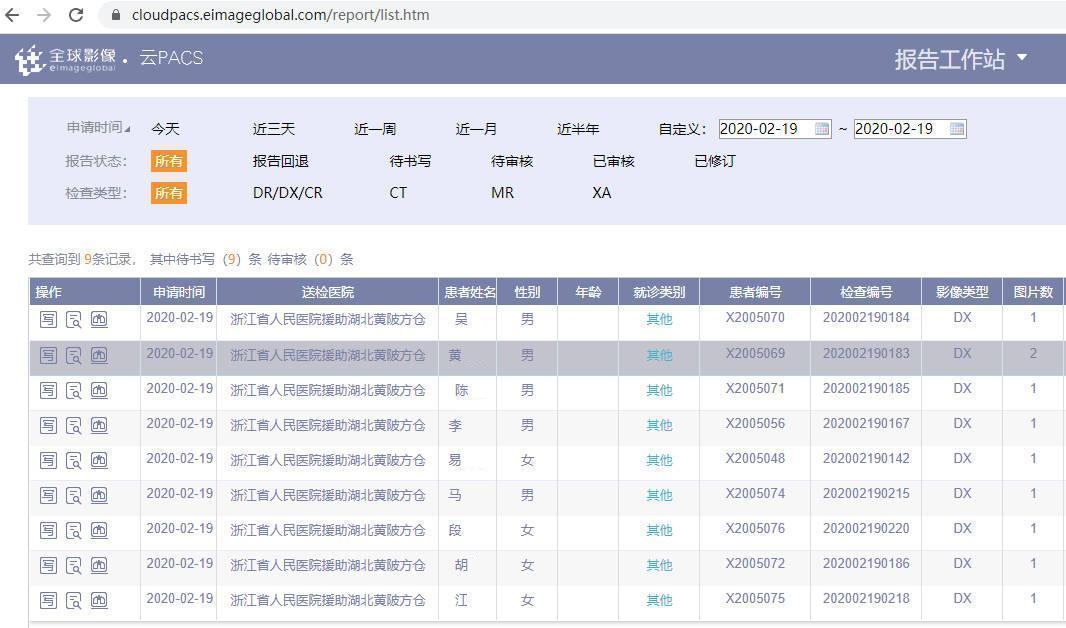Click the write report icon for patient 段
Viewport: 1066px width, 628px height.
(x=48, y=530)
